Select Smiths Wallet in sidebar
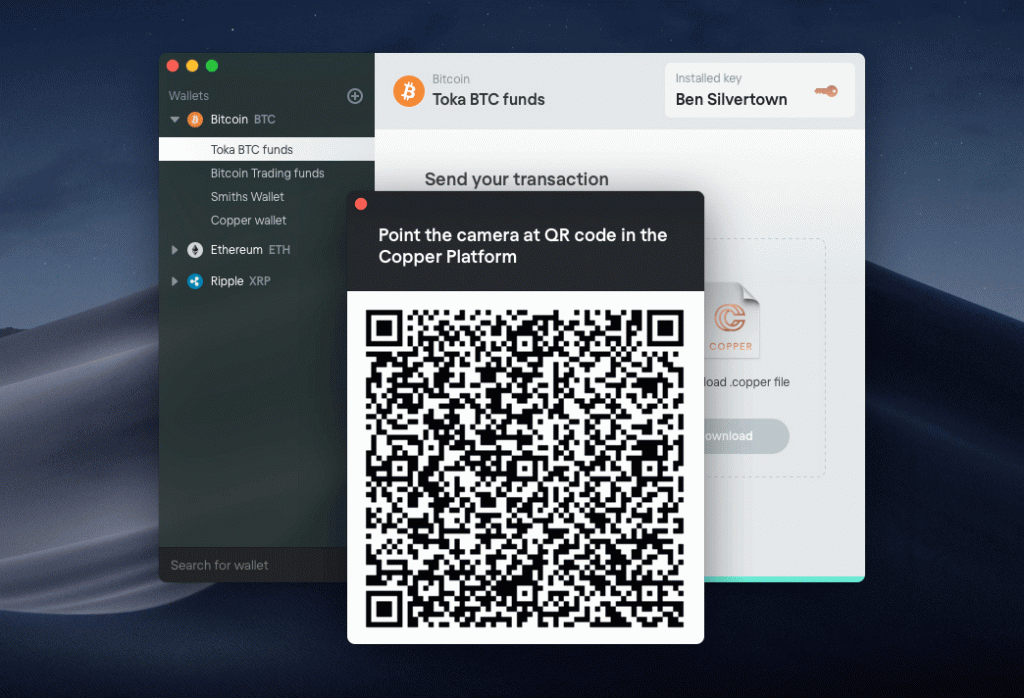Image resolution: width=1024 pixels, height=698 pixels. click(247, 197)
